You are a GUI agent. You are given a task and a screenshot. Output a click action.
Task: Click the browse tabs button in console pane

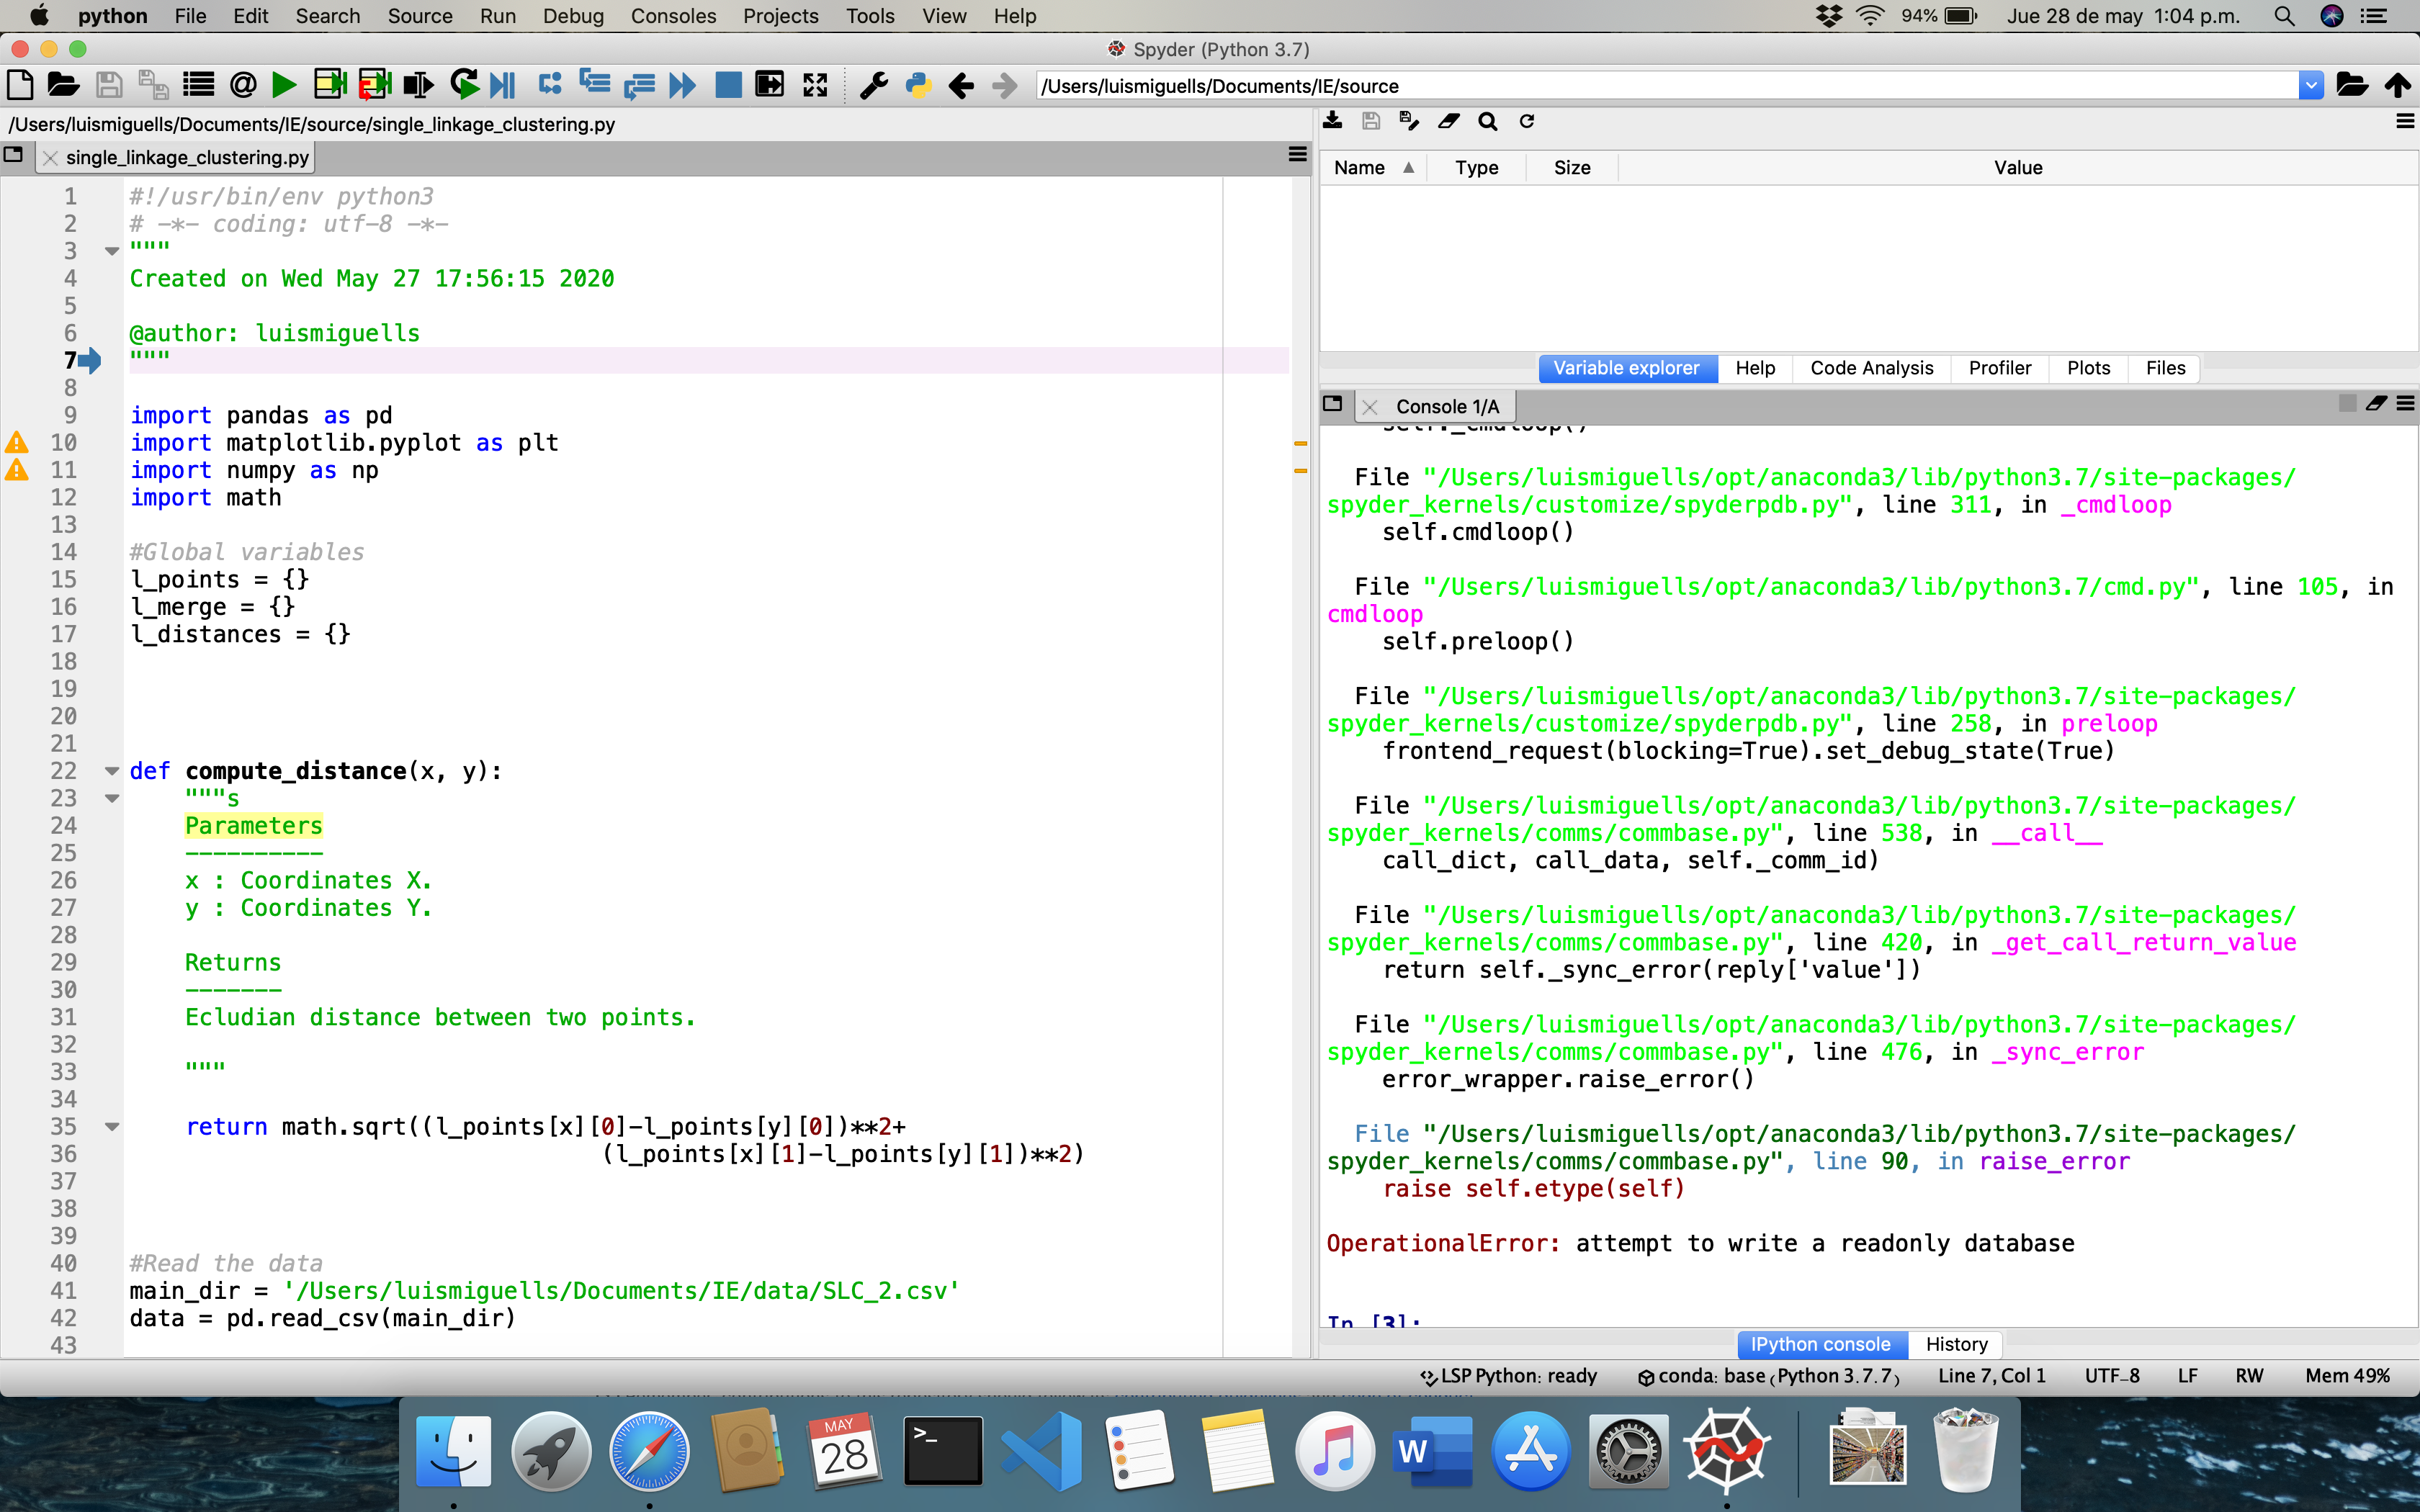(x=1333, y=404)
